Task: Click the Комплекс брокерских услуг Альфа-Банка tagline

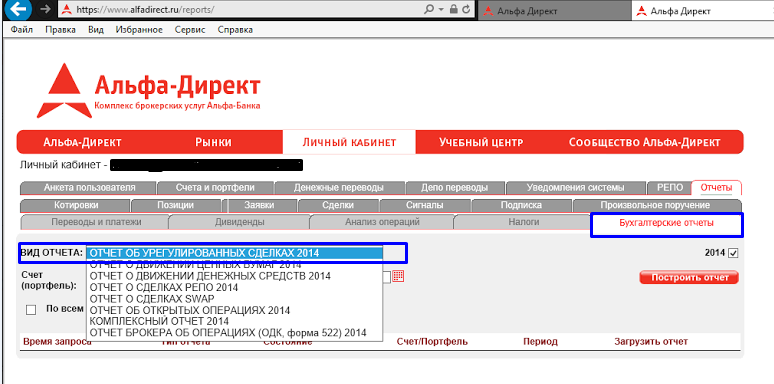Action: pos(177,106)
